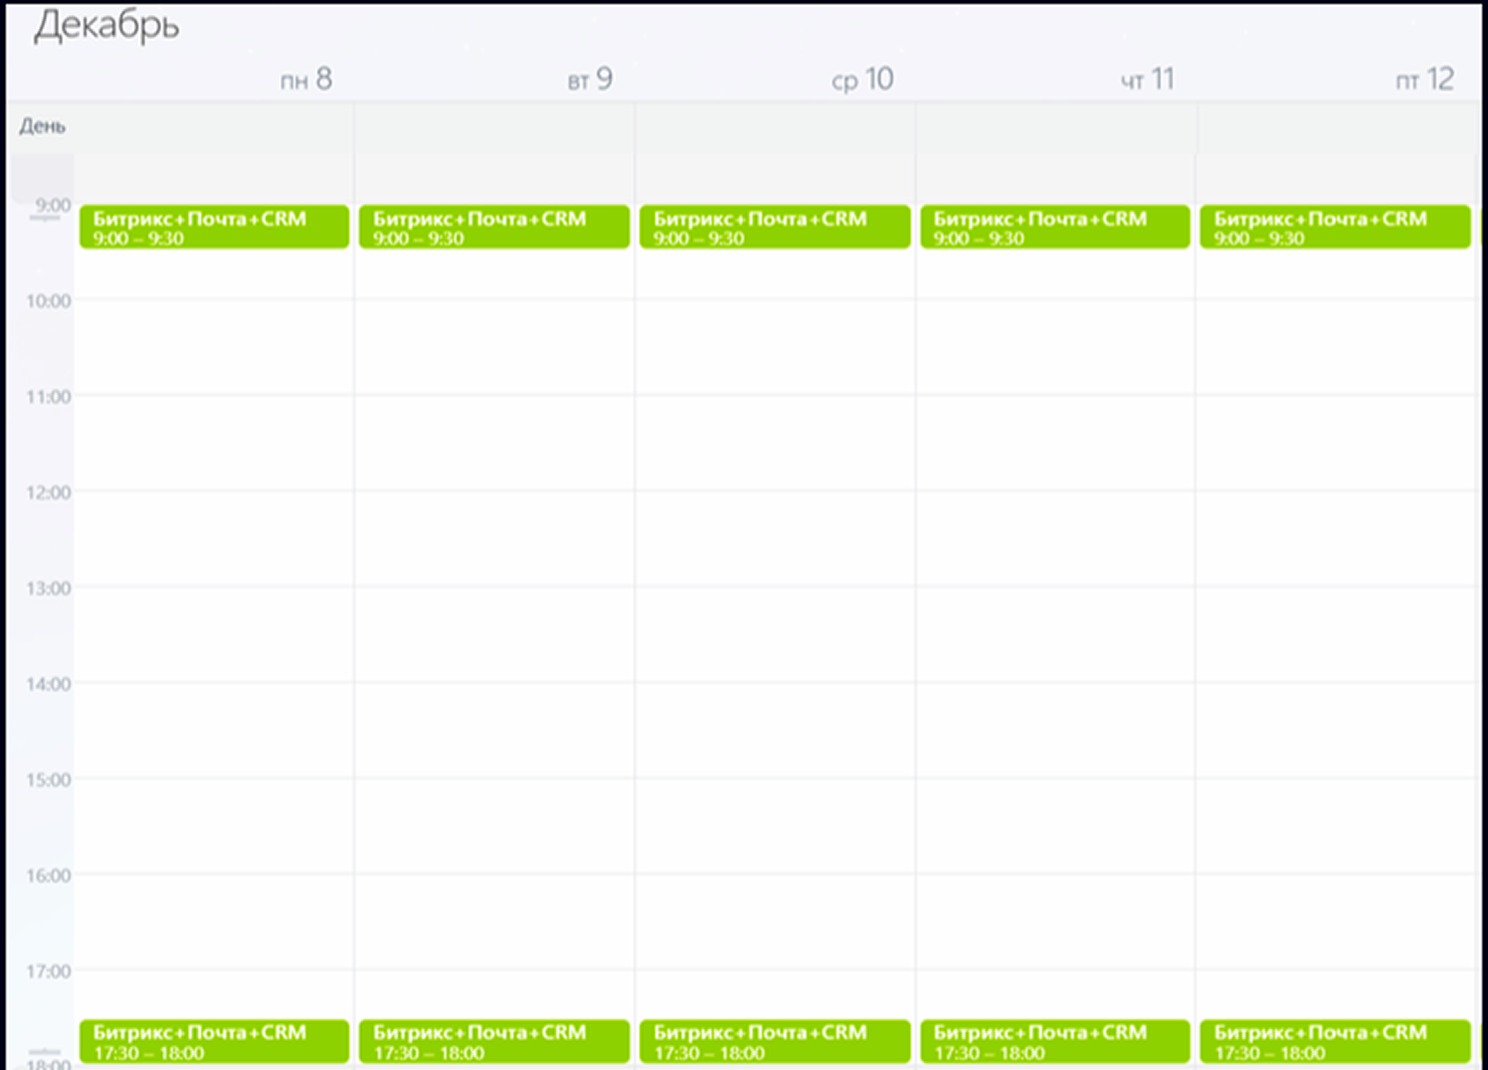
Task: Select day header чт 11
Action: tap(1147, 79)
